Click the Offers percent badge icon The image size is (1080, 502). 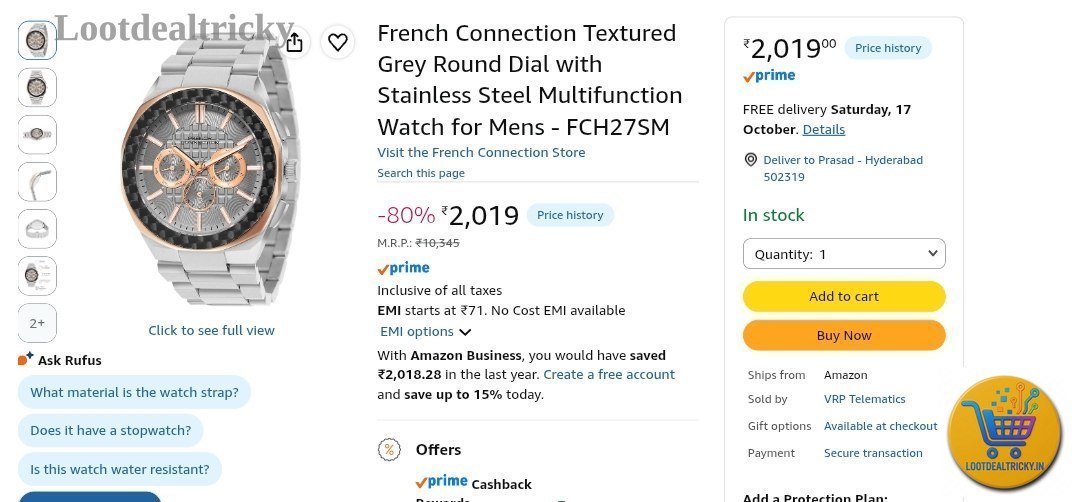(x=389, y=450)
